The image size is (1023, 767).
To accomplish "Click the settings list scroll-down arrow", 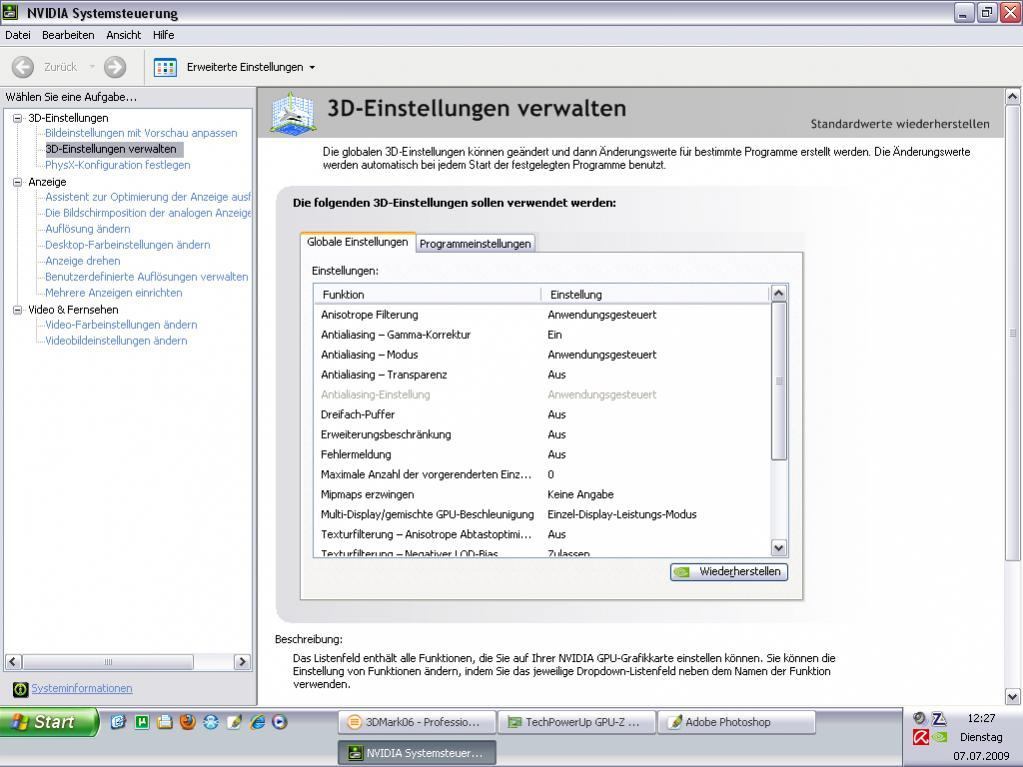I will point(778,548).
